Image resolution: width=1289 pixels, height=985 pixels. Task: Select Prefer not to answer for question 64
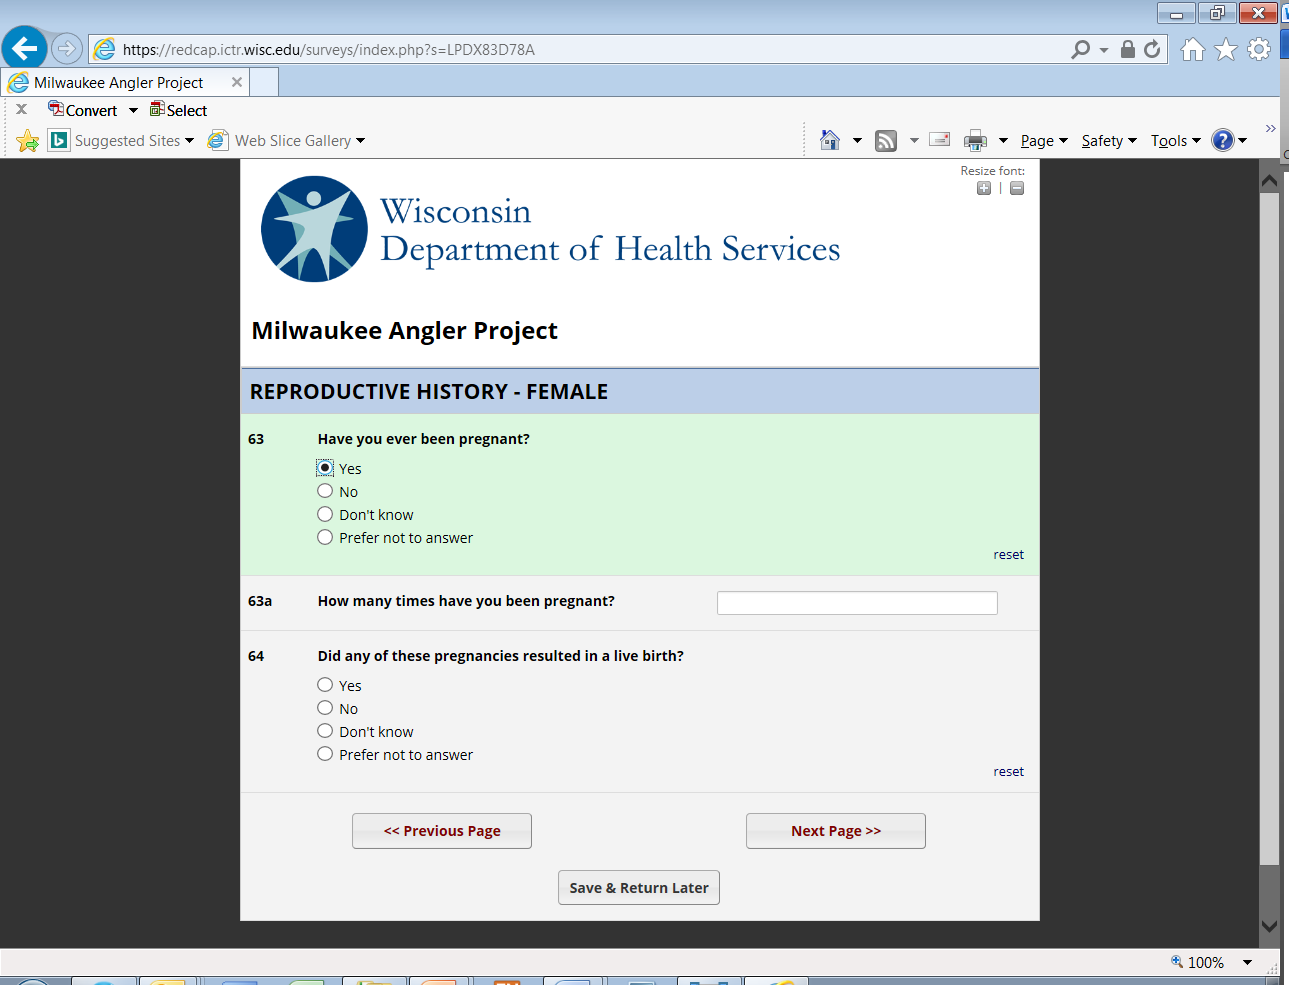325,754
